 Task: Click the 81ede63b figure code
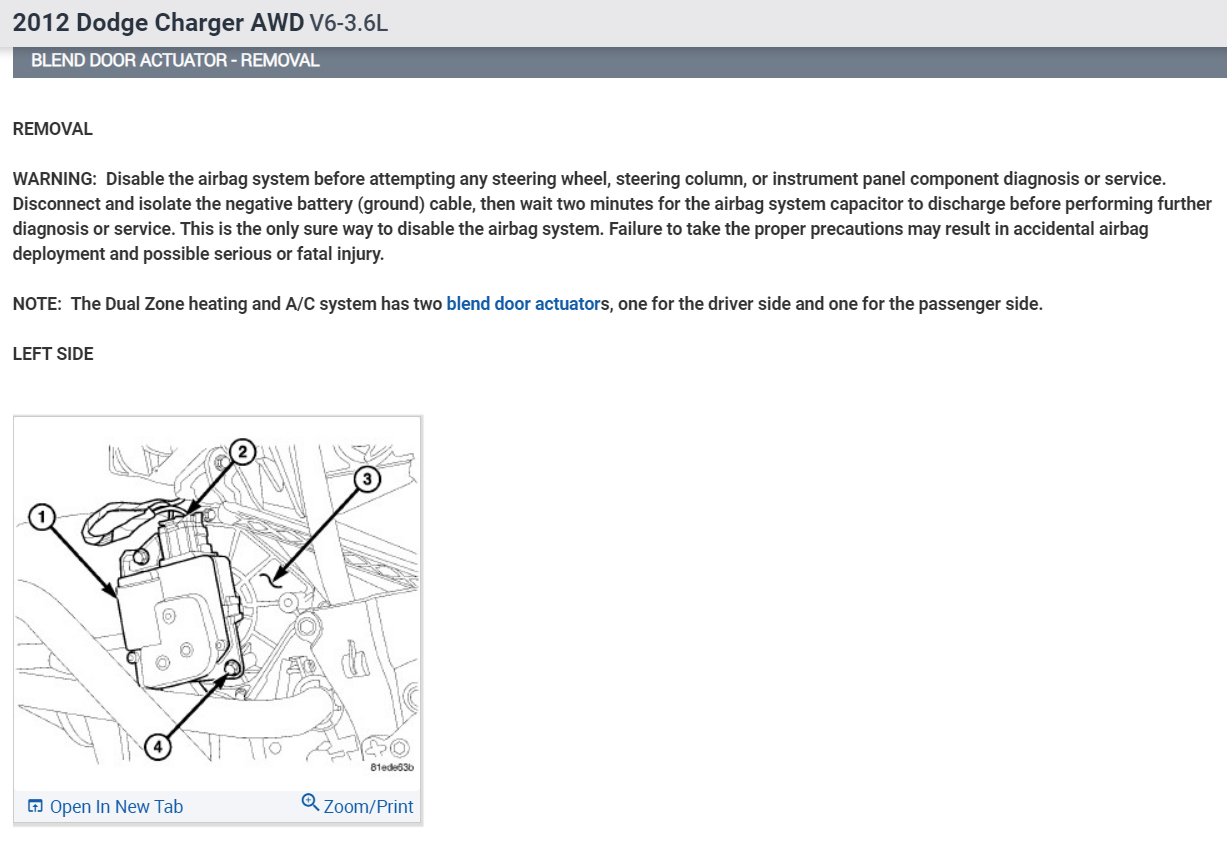coord(392,768)
